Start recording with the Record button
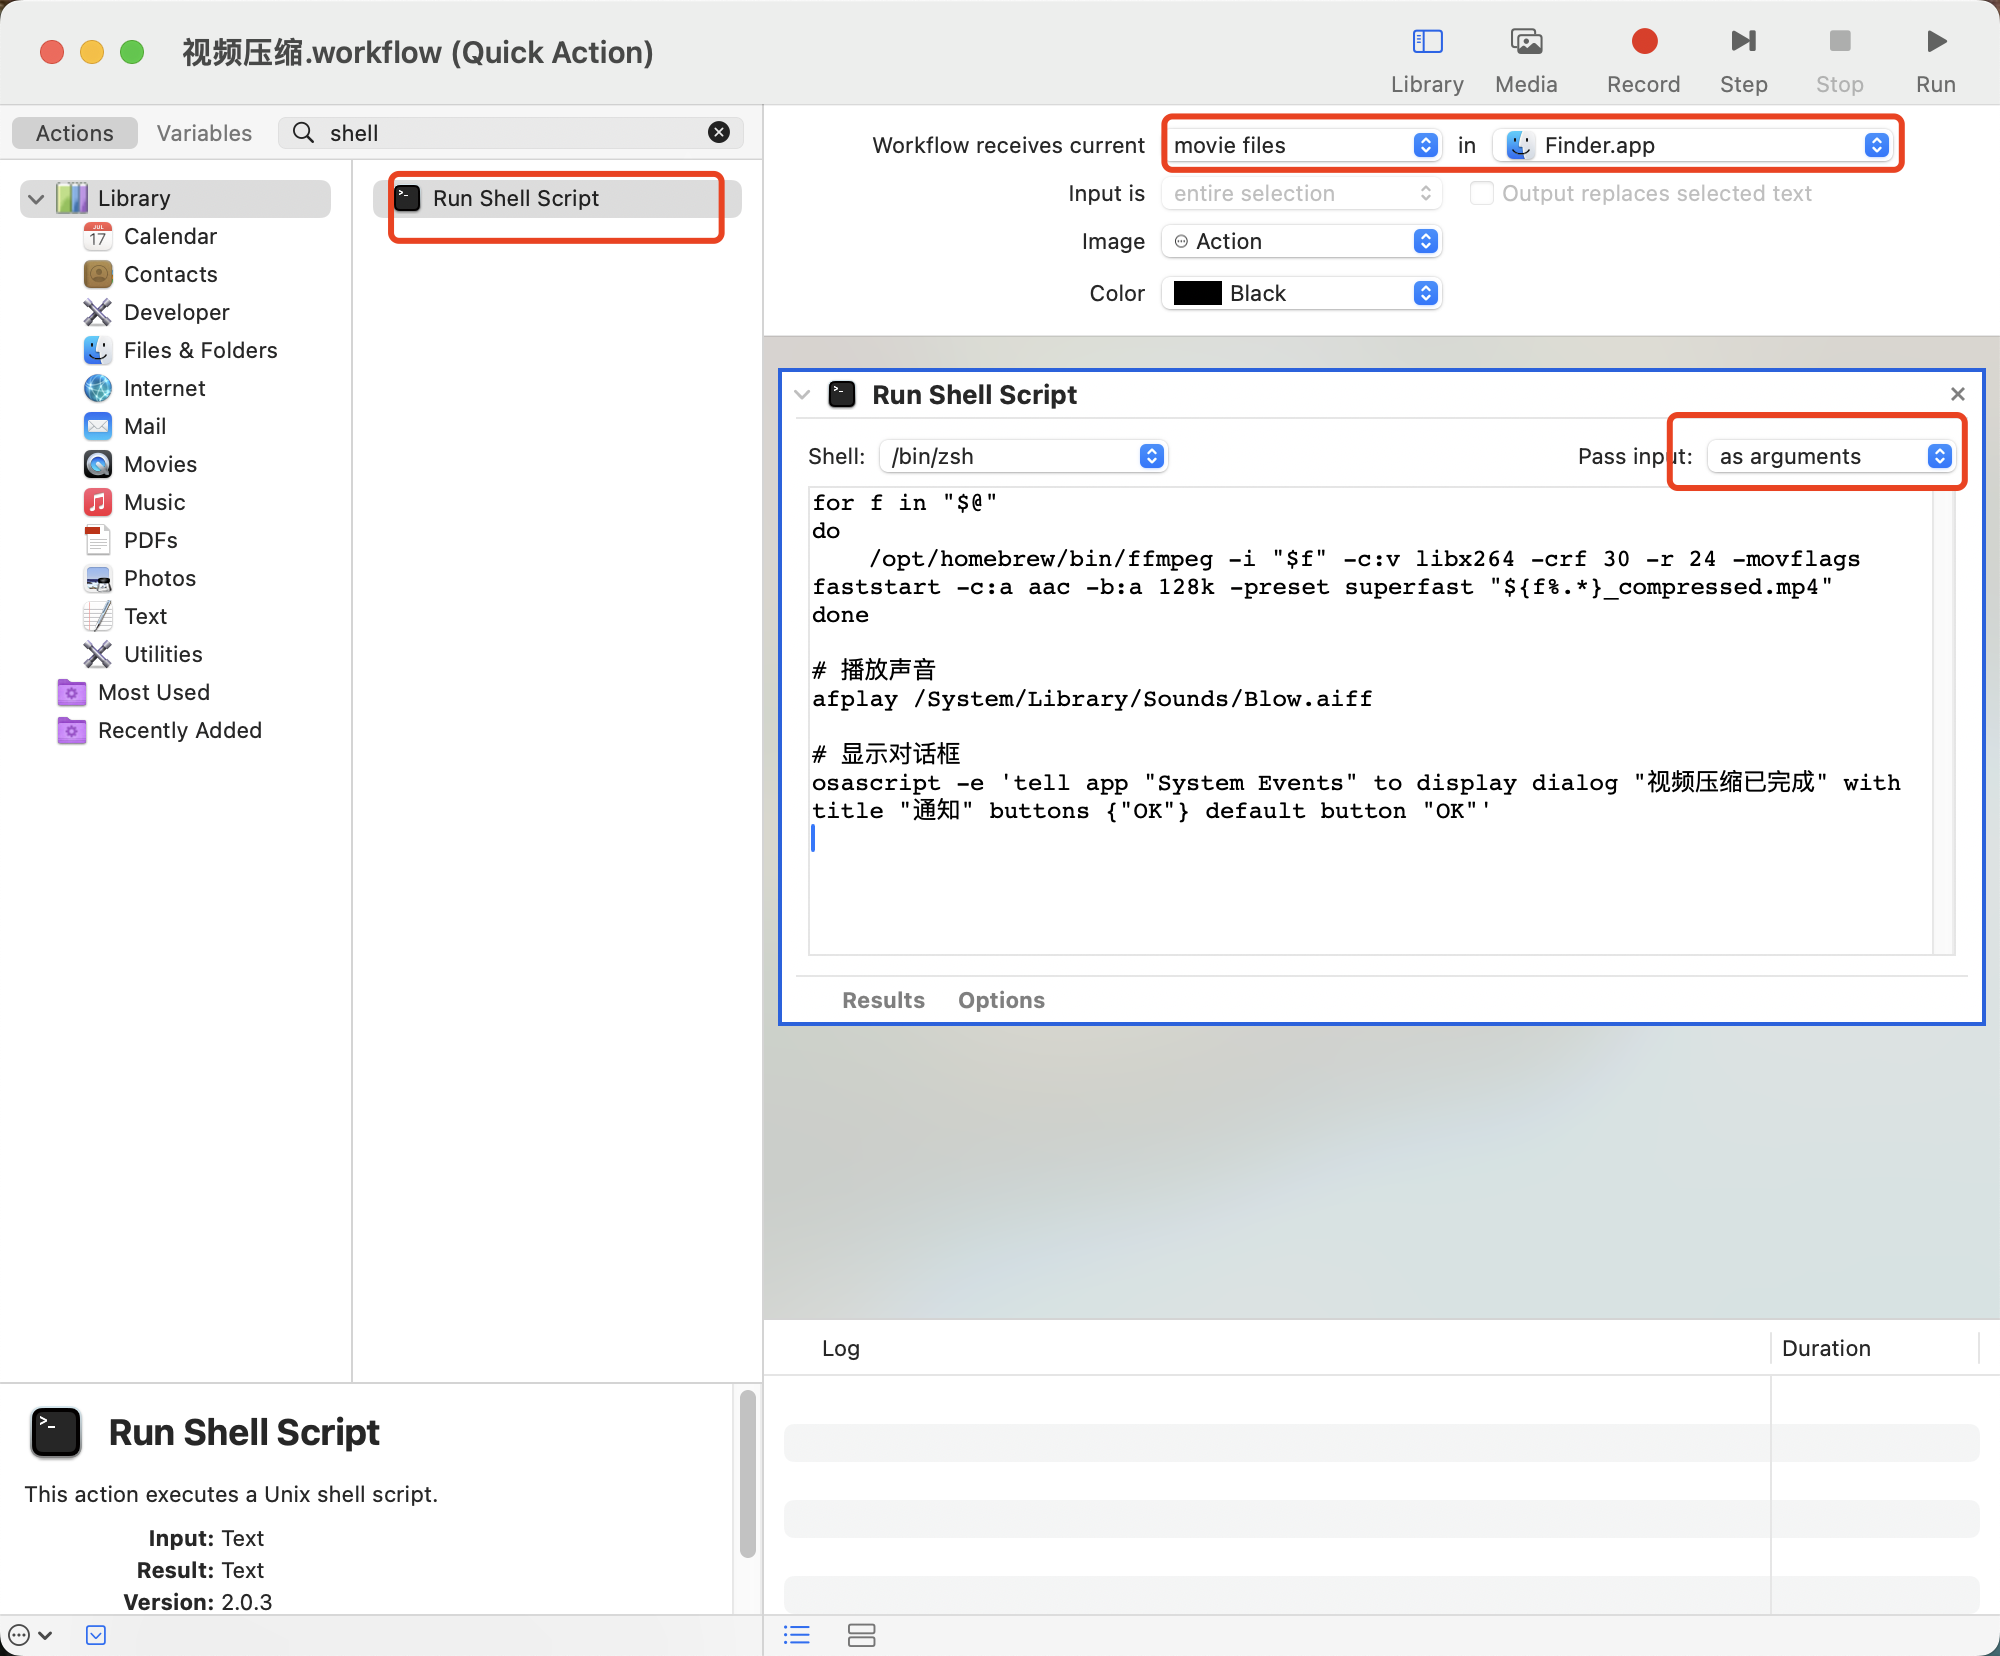The width and height of the screenshot is (2000, 1656). click(1644, 42)
